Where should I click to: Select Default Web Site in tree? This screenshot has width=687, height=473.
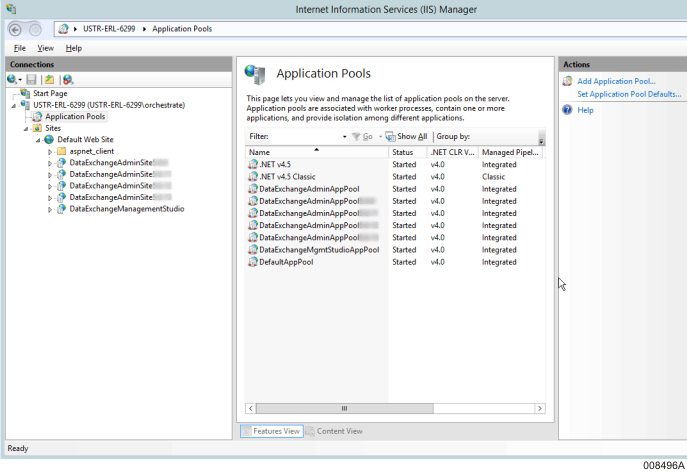click(85, 139)
